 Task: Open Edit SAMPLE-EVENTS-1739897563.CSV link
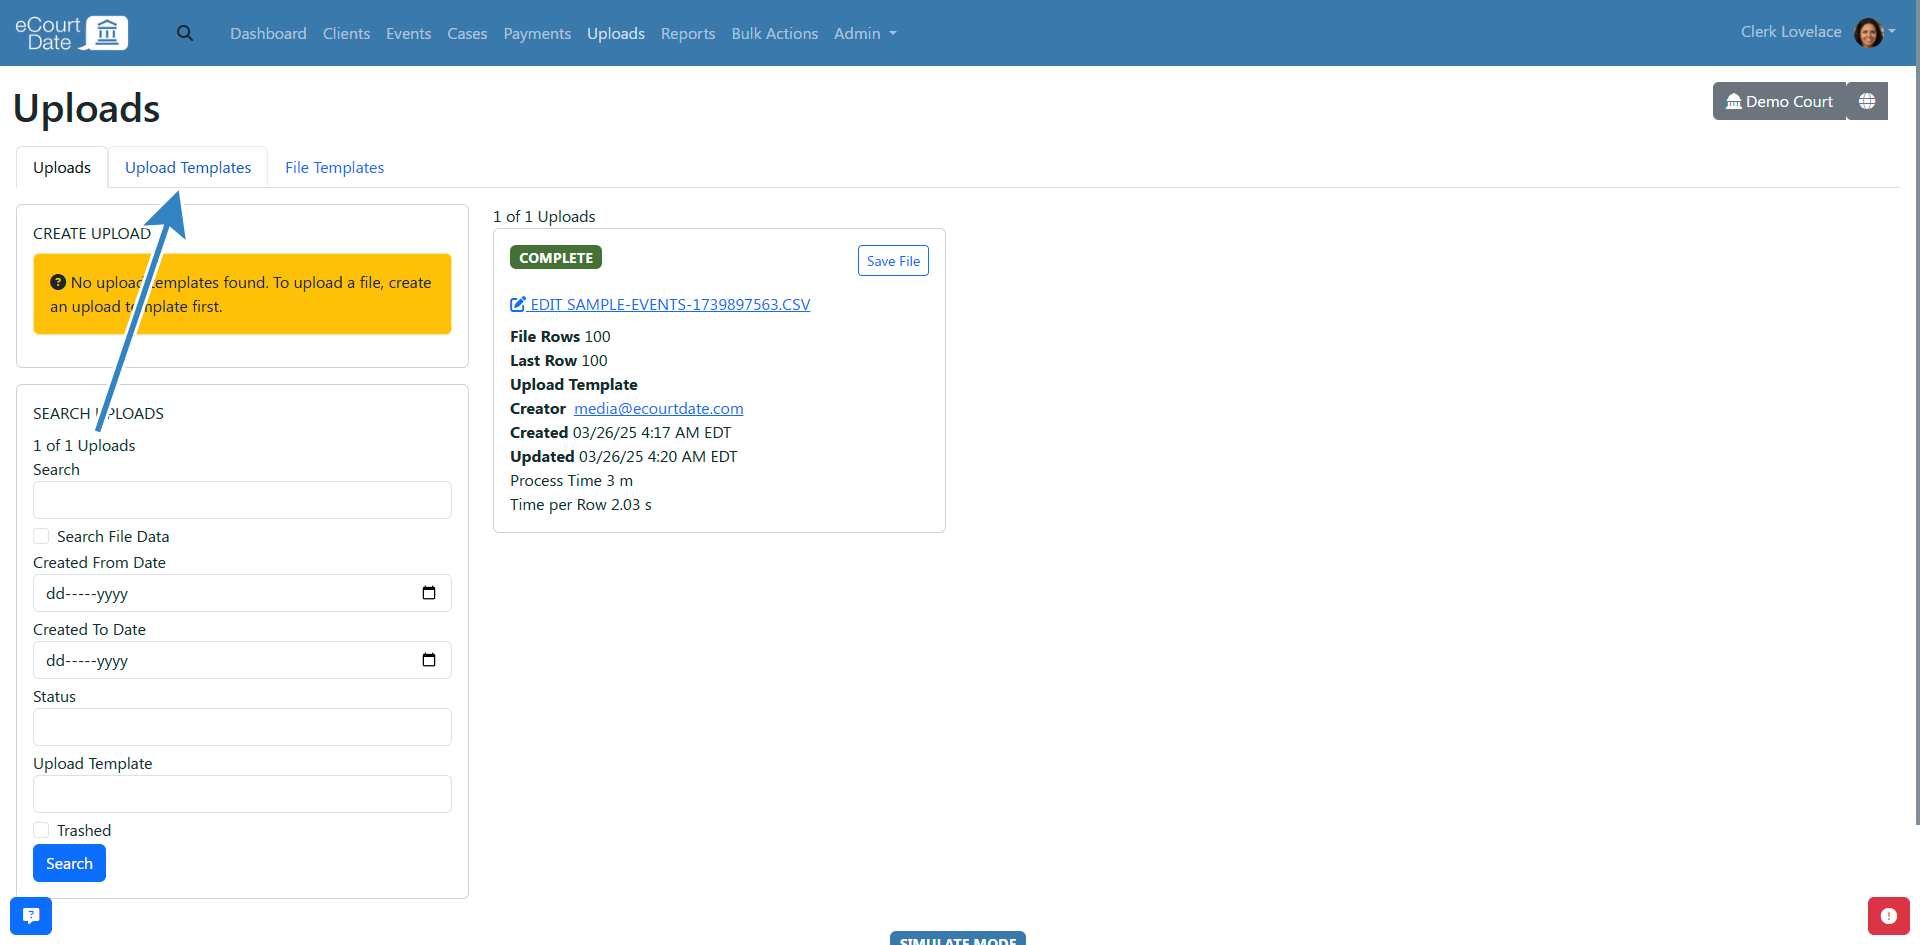coord(660,304)
